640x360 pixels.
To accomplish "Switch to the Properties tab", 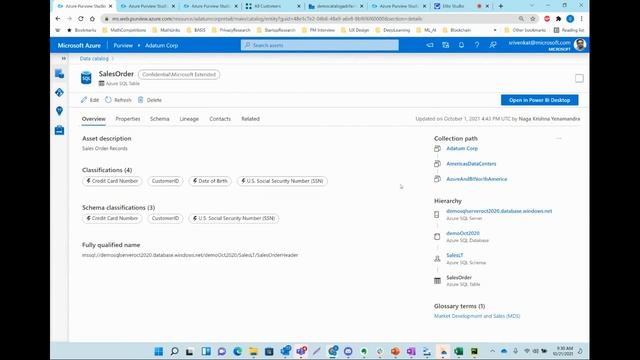I will (x=128, y=119).
